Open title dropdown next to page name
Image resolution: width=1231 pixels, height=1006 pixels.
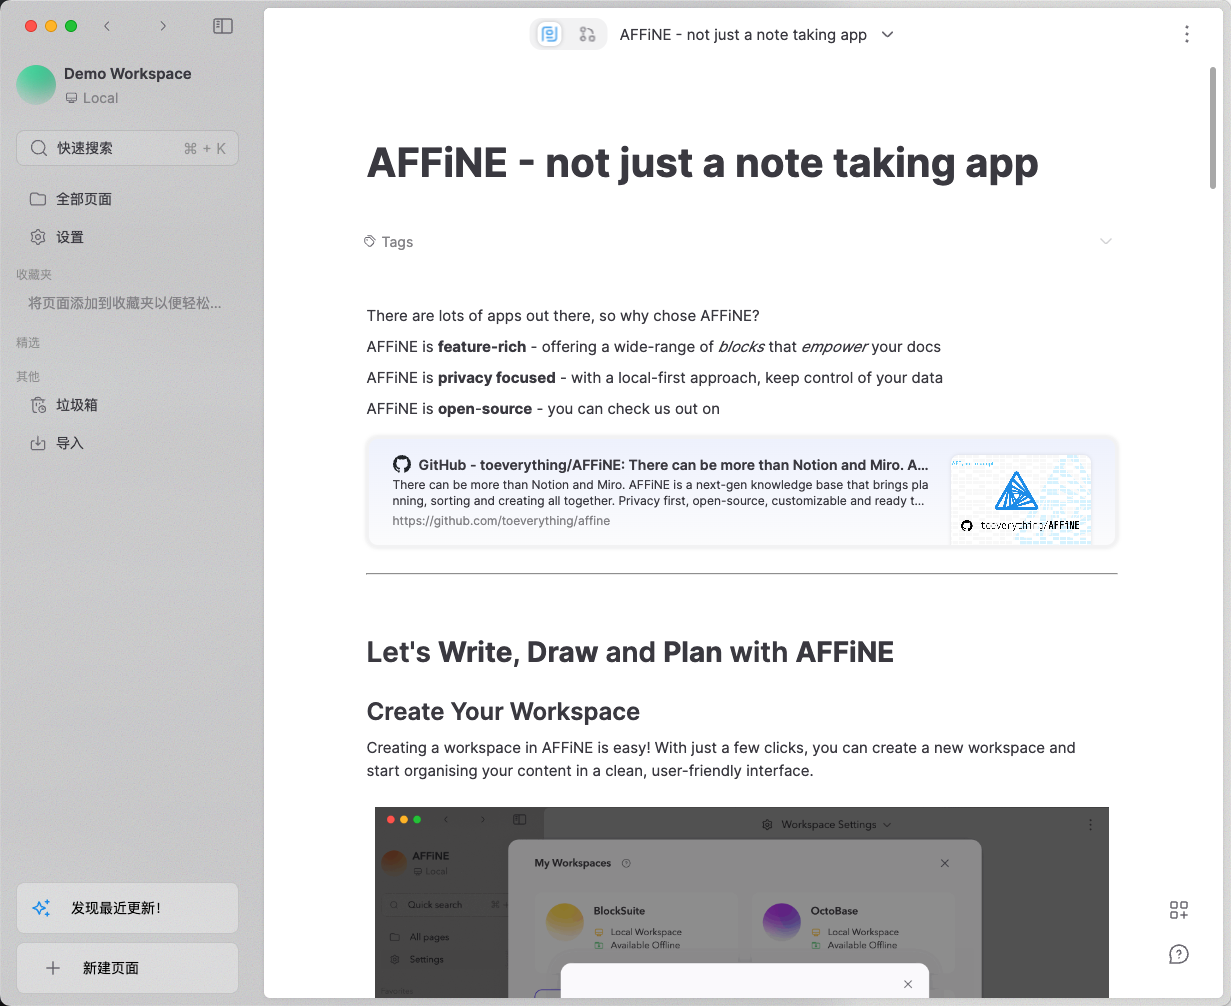887,34
